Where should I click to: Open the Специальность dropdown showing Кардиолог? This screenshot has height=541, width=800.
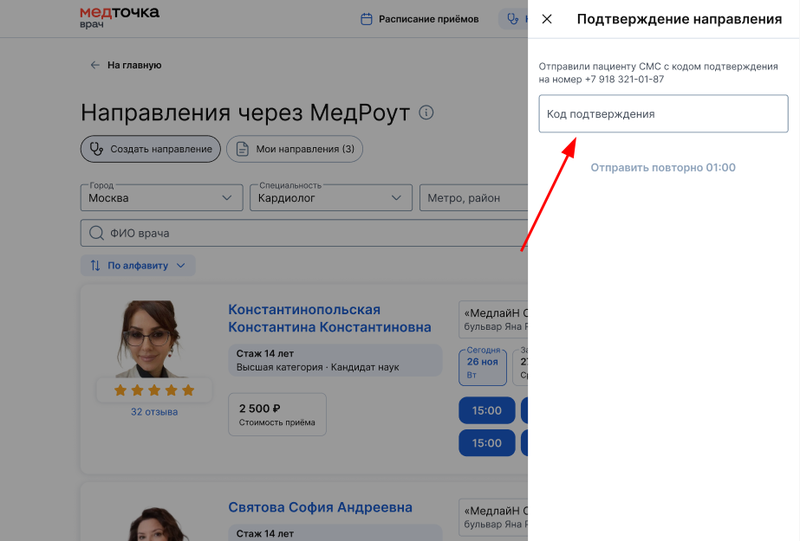331,198
